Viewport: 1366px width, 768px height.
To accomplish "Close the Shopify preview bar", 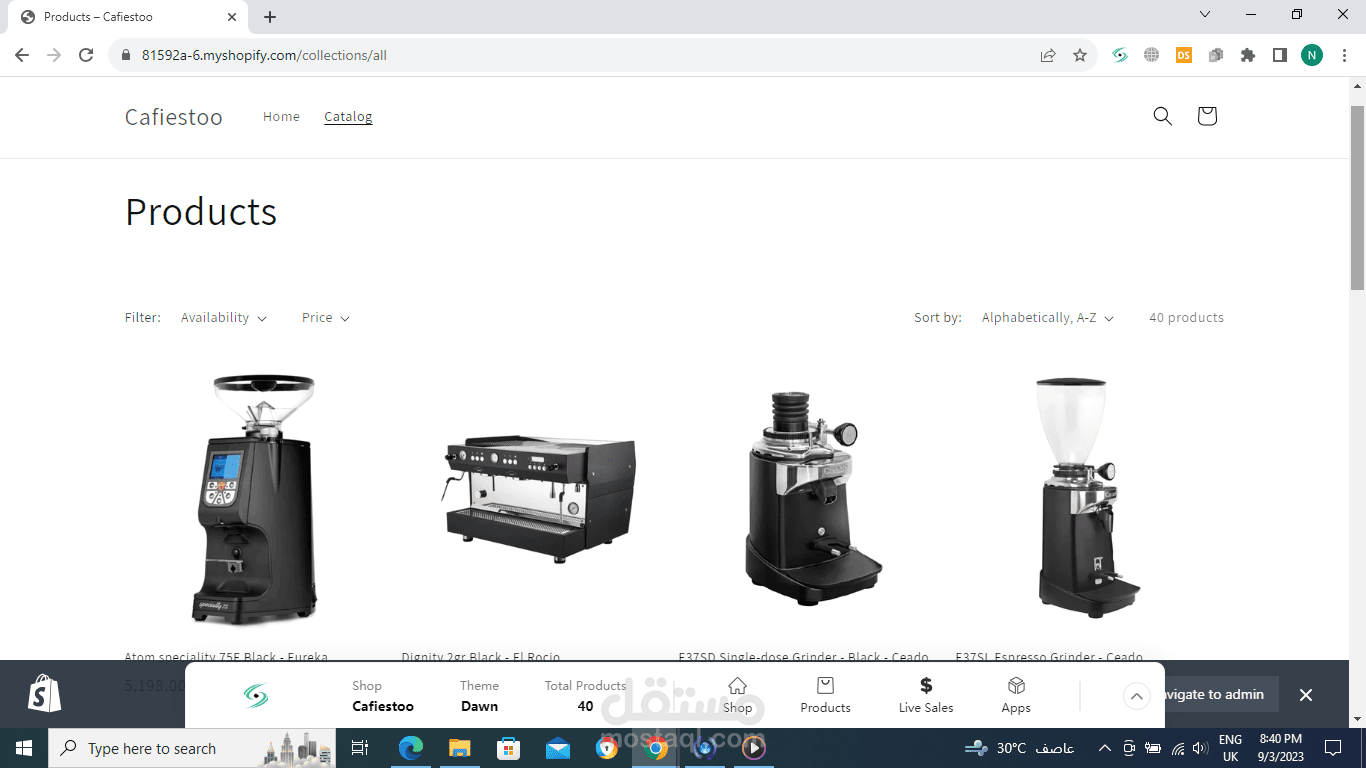I will pyautogui.click(x=1305, y=695).
